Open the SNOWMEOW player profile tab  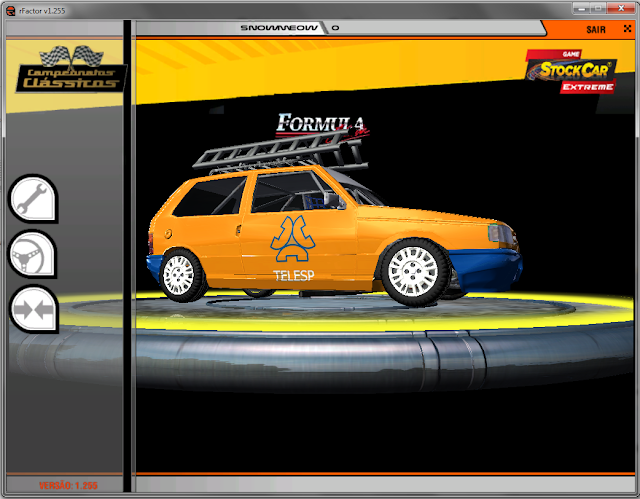pyautogui.click(x=279, y=28)
